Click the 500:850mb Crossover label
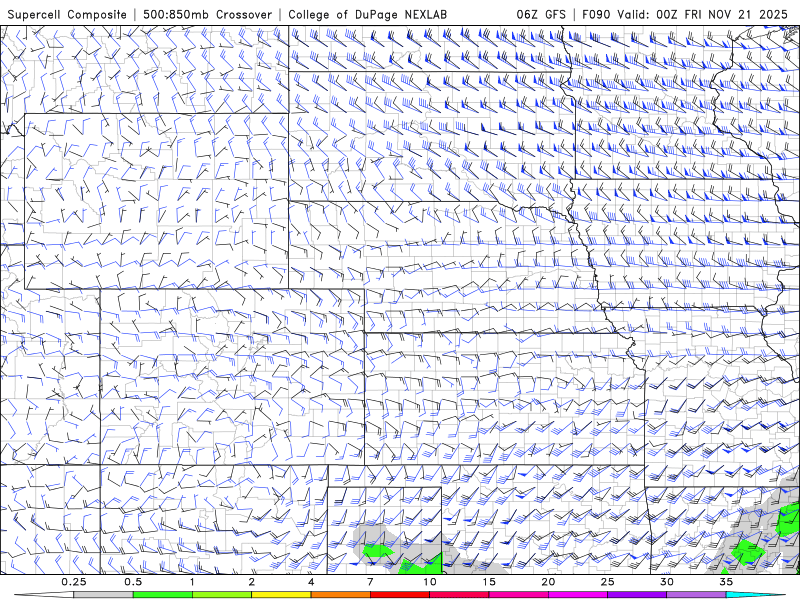This screenshot has height=600, width=800. 207,14
